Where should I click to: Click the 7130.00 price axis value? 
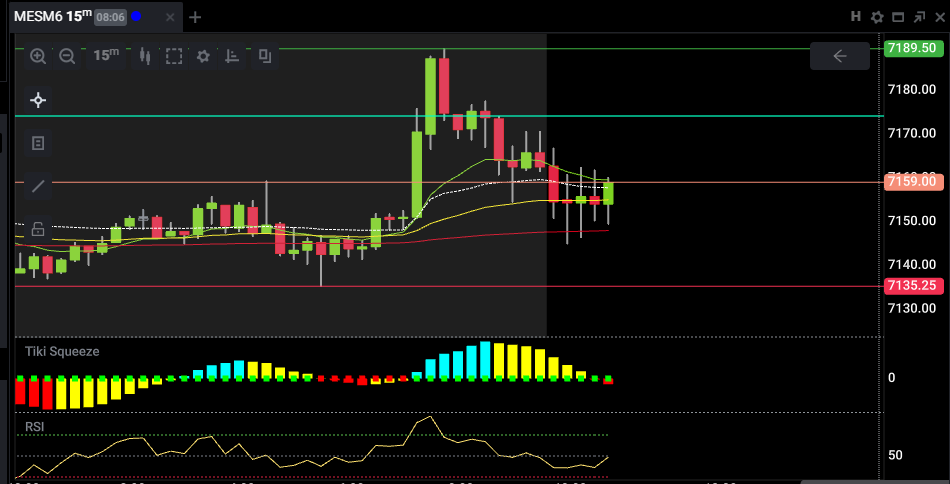click(x=912, y=308)
